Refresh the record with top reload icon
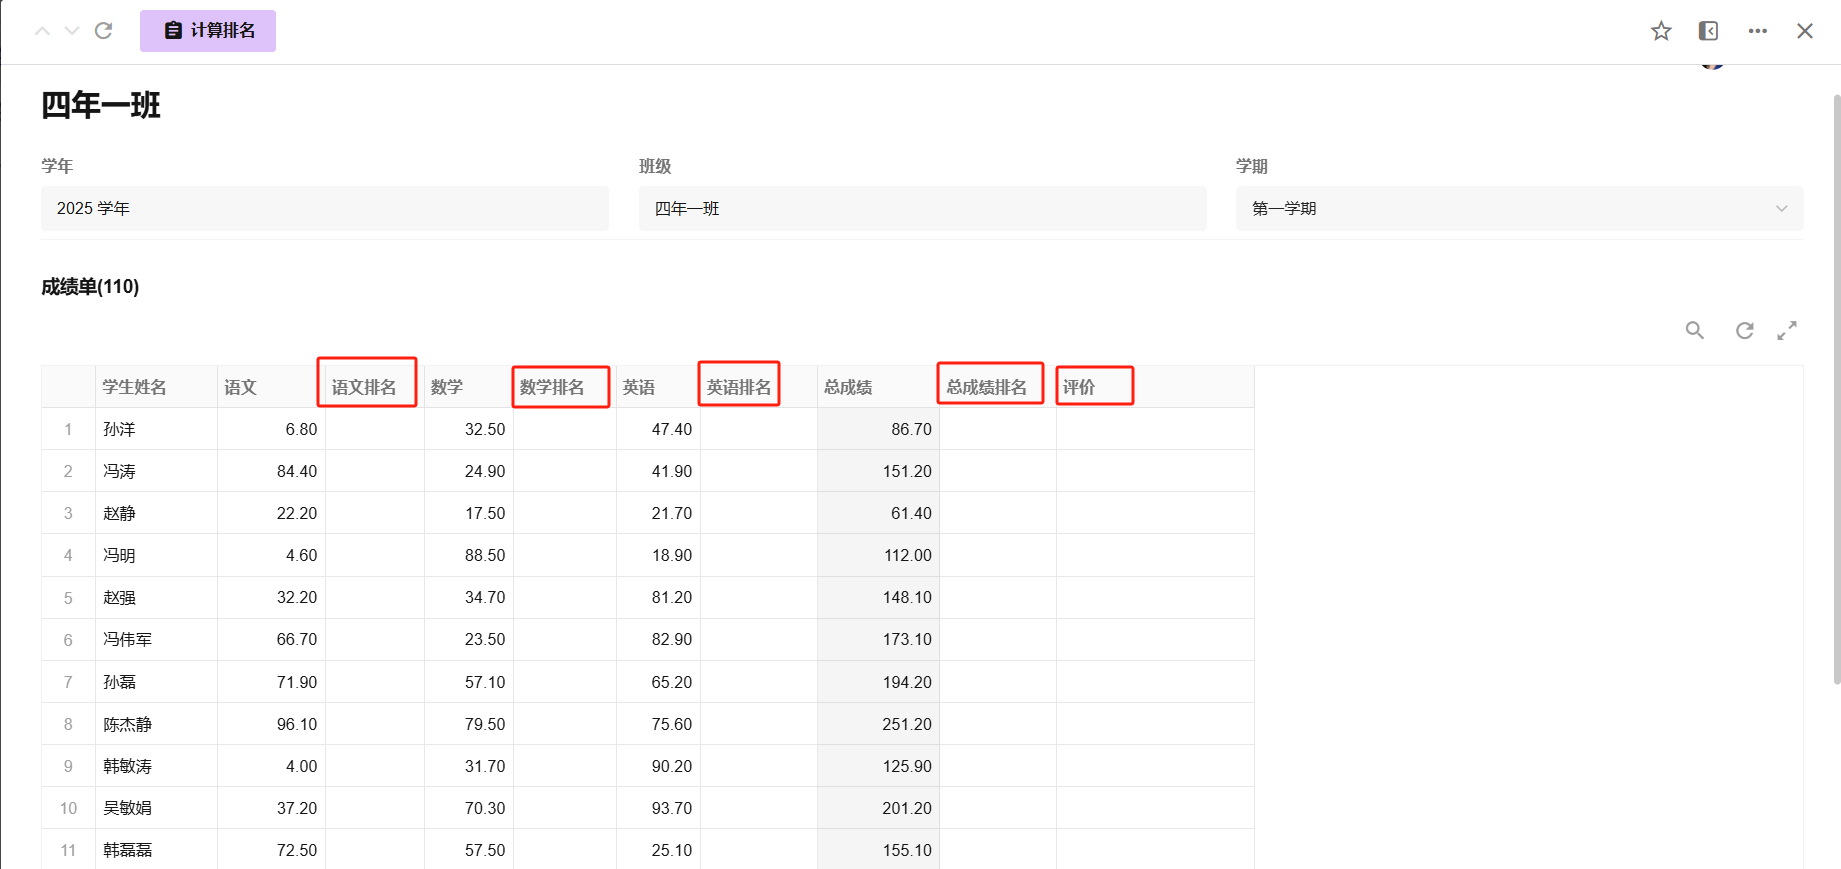 coord(103,31)
